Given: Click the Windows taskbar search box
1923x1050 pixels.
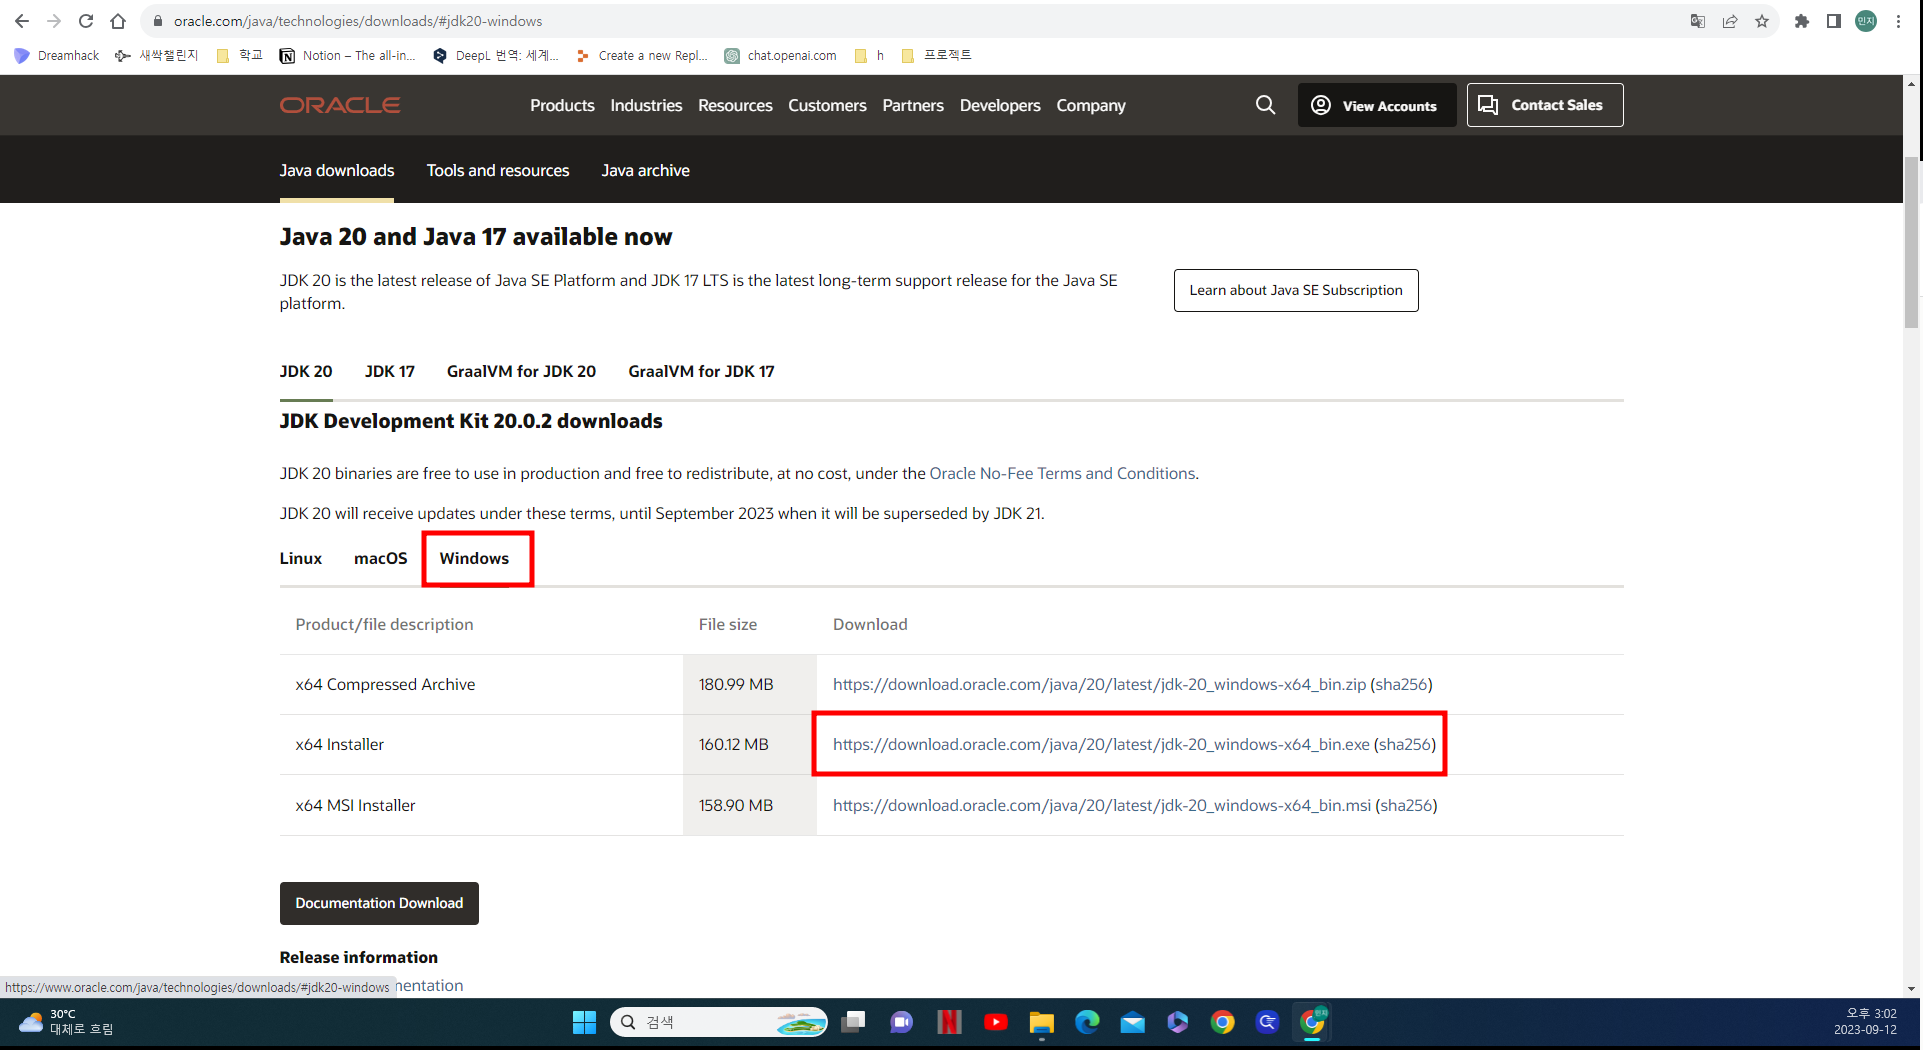Looking at the screenshot, I should pos(719,1022).
